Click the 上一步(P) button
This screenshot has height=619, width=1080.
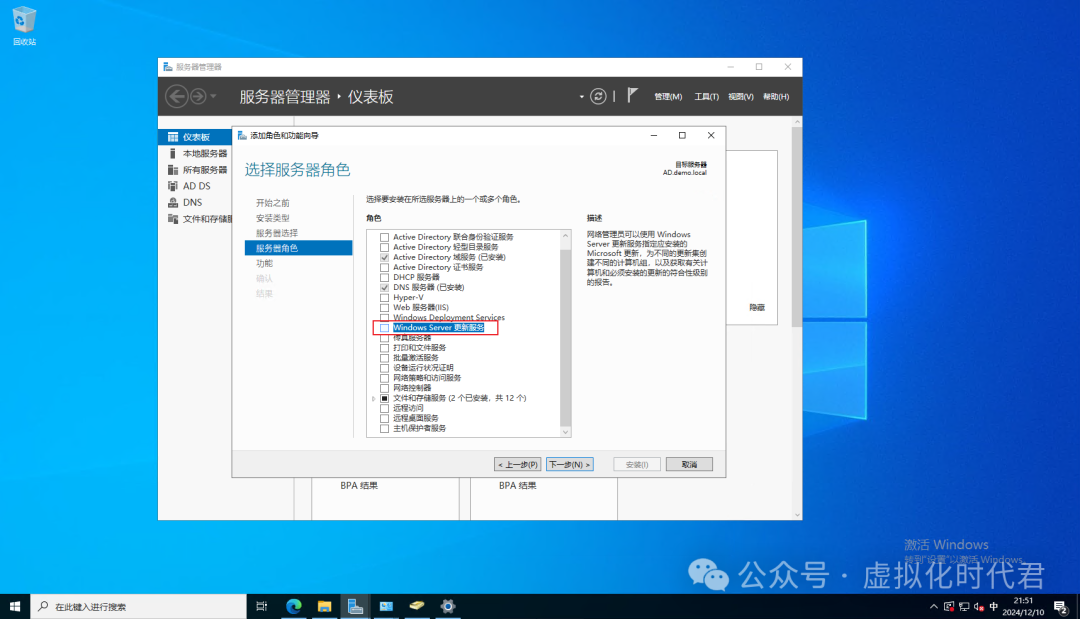point(517,465)
